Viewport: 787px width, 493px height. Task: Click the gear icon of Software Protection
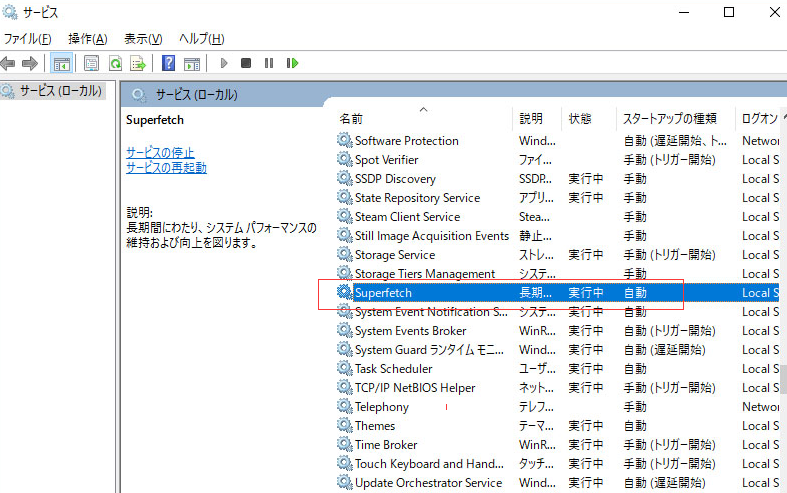coord(345,140)
